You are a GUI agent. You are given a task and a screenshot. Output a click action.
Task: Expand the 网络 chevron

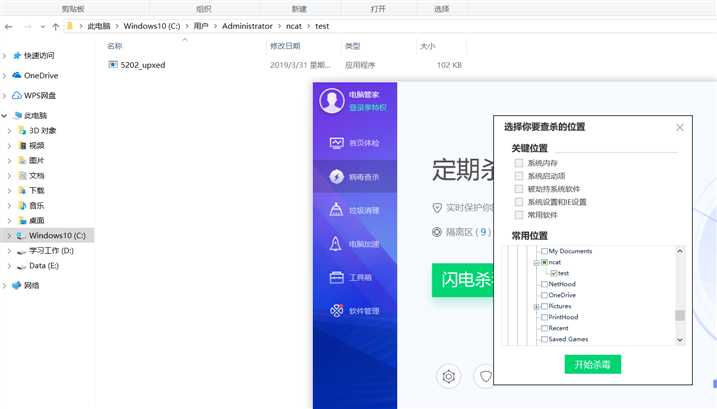[5, 285]
